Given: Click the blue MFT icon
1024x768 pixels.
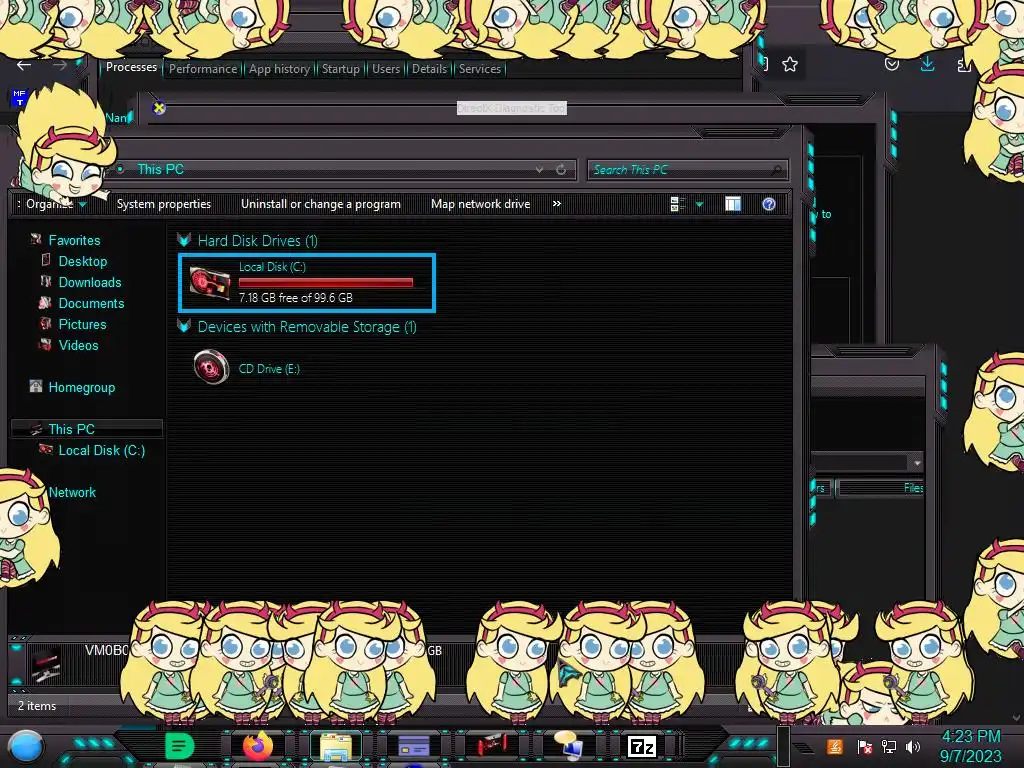Looking at the screenshot, I should tap(19, 98).
